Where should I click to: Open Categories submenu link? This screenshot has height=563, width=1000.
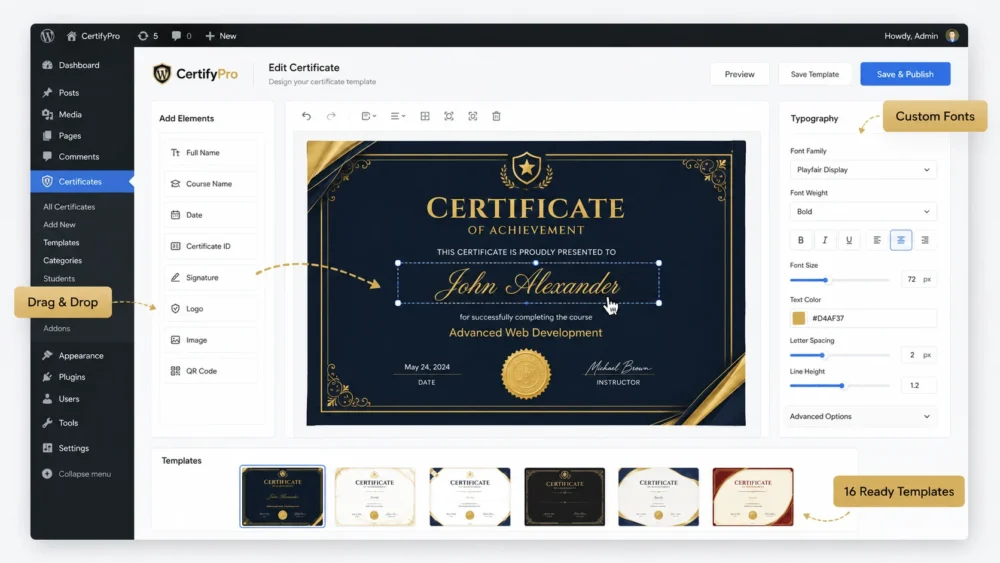coord(62,260)
